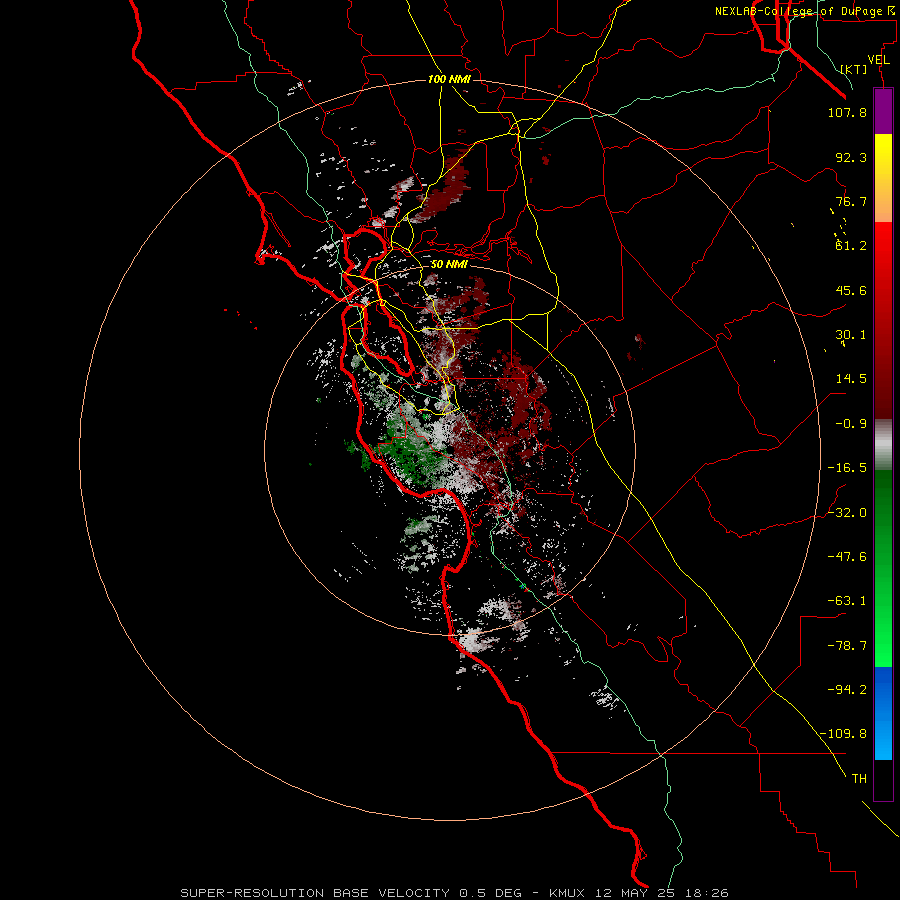Click the 61.2 legend value
Image resolution: width=900 pixels, height=900 pixels.
coord(851,246)
